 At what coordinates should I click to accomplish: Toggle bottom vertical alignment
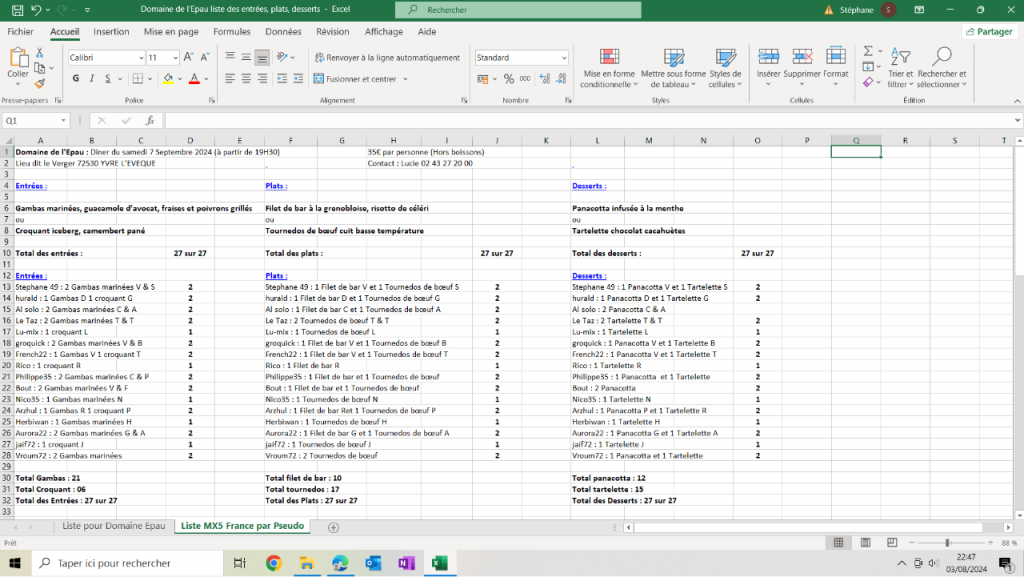[262, 57]
